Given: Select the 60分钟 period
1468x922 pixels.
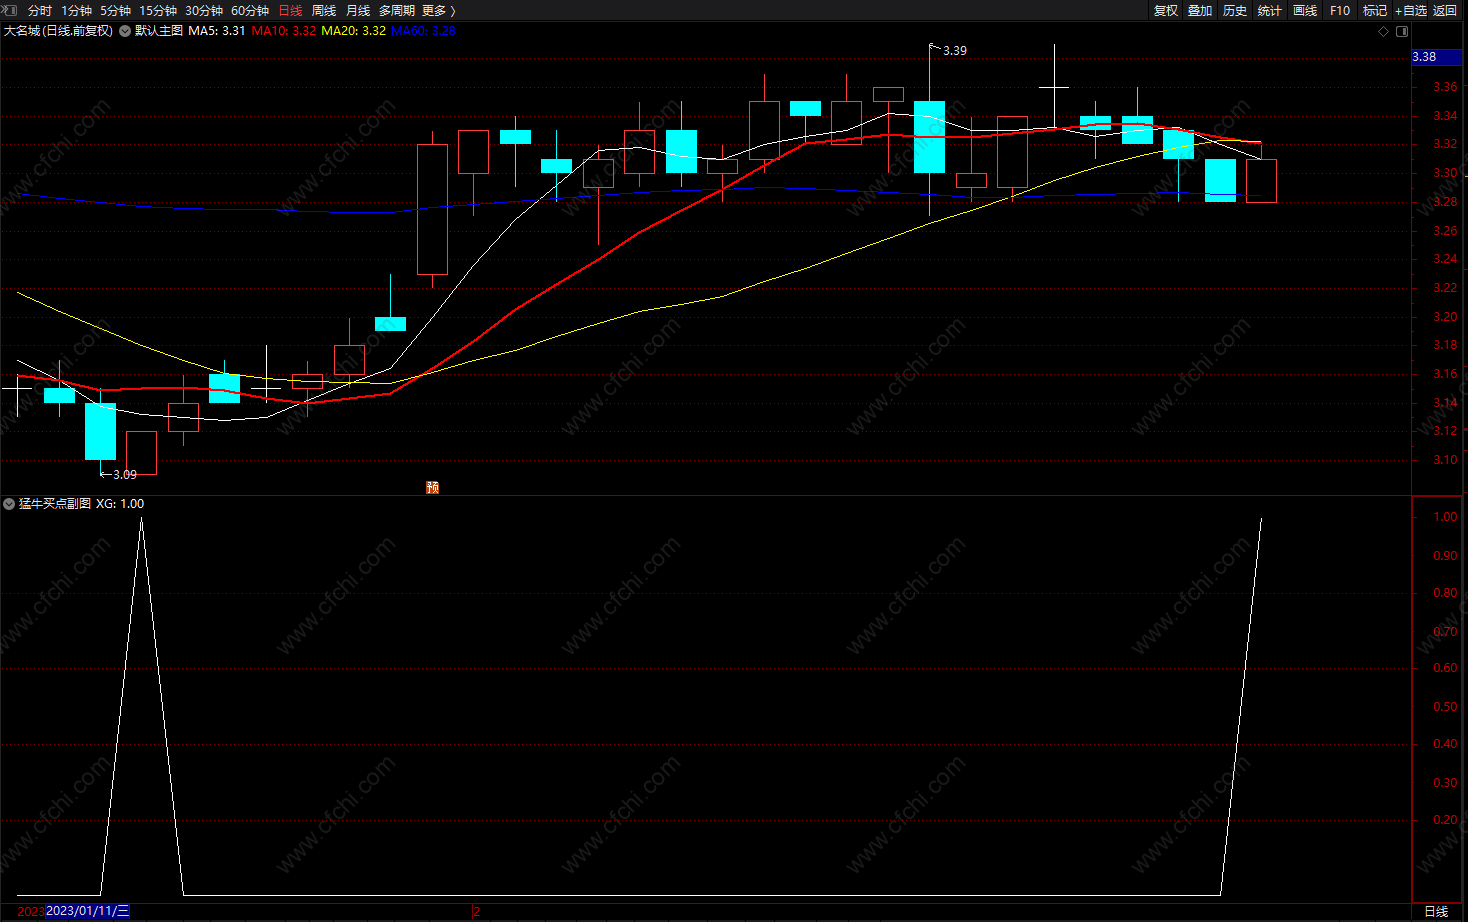Looking at the screenshot, I should tap(250, 10).
